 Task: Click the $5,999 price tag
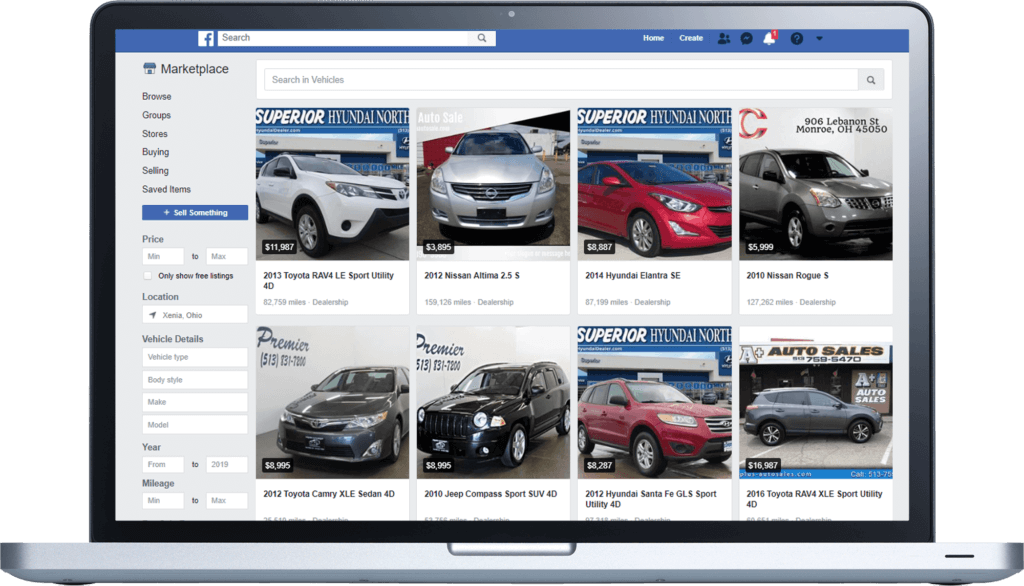[x=761, y=247]
